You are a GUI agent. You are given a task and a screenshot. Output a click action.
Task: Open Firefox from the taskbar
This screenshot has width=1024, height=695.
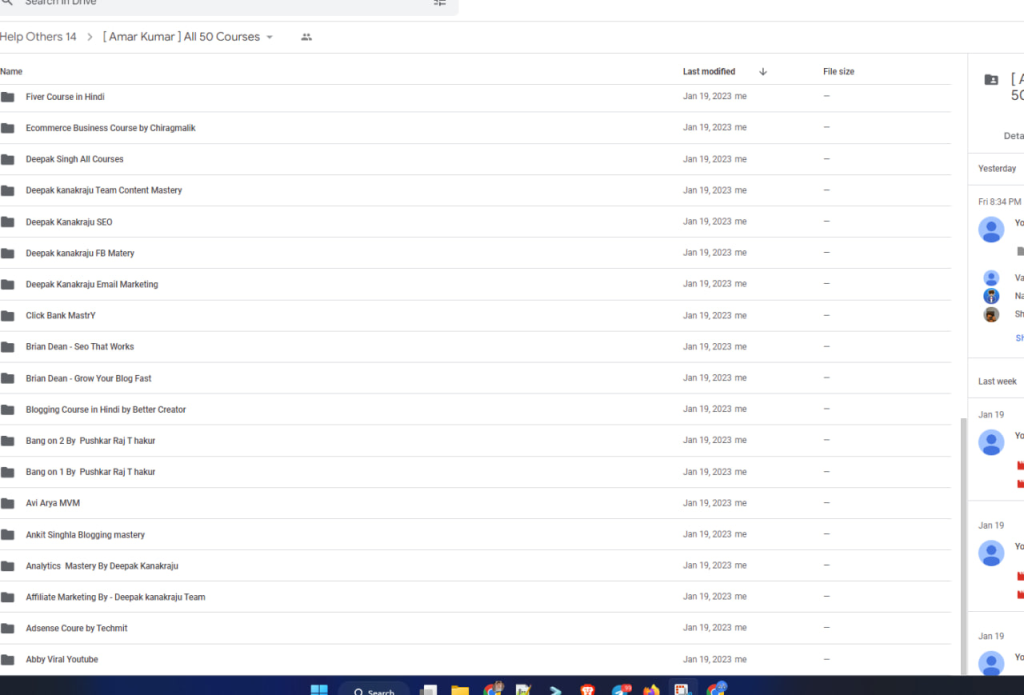(651, 690)
